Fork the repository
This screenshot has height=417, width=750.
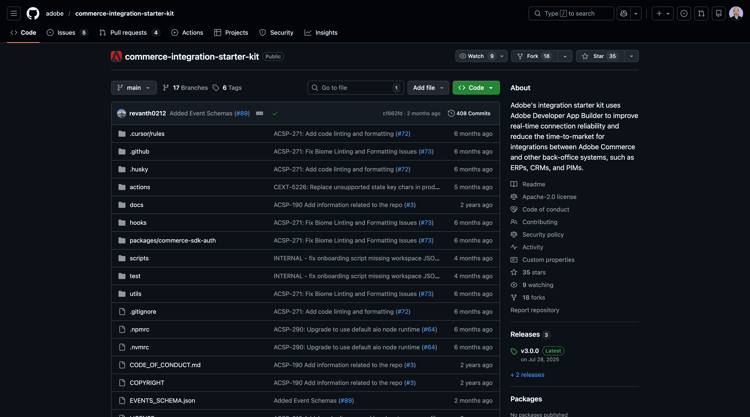[534, 56]
